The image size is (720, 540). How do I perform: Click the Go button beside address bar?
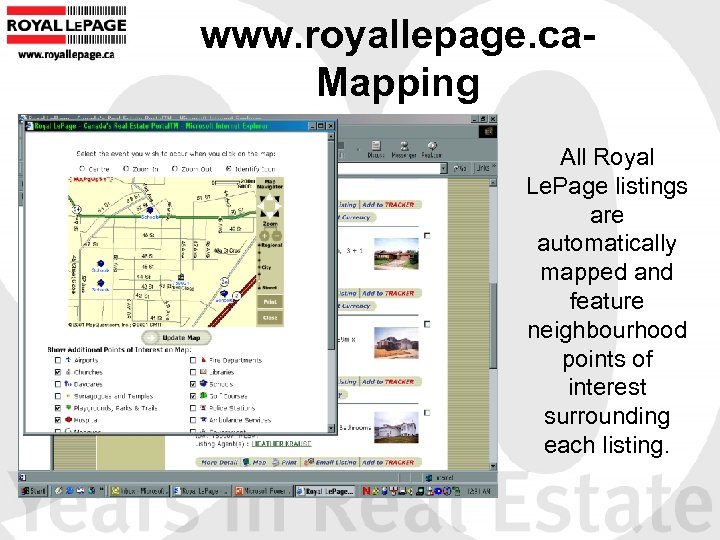[x=461, y=169]
